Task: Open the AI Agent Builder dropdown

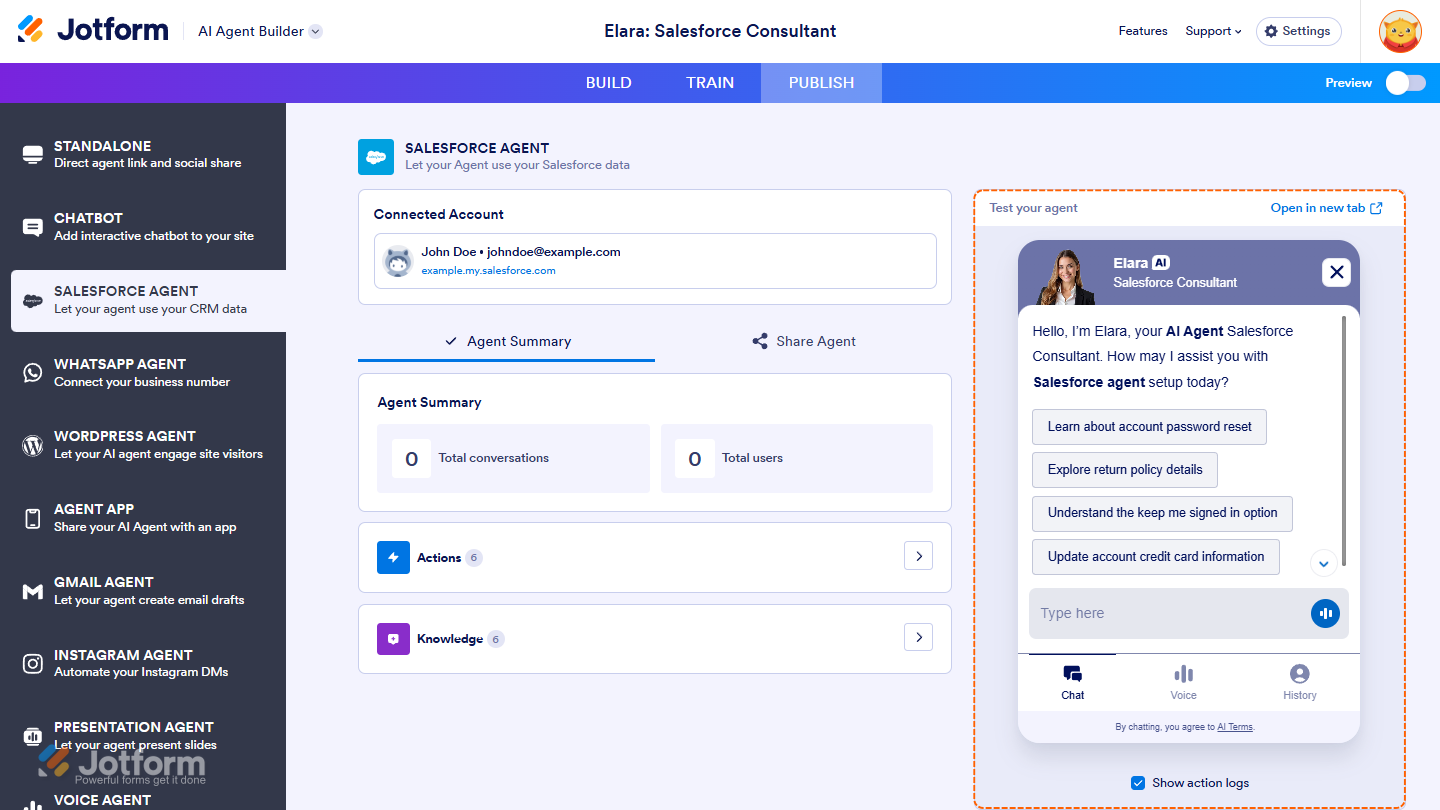Action: click(259, 31)
